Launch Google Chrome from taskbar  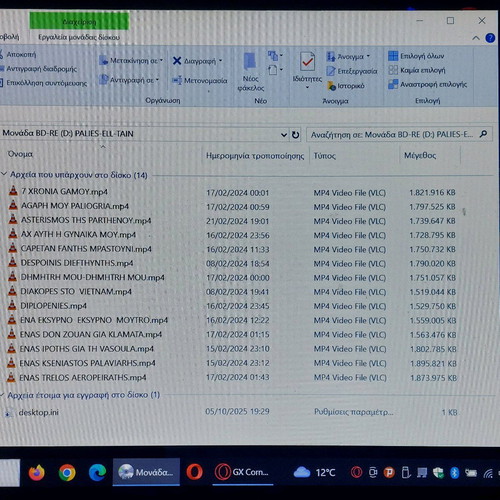(67, 472)
